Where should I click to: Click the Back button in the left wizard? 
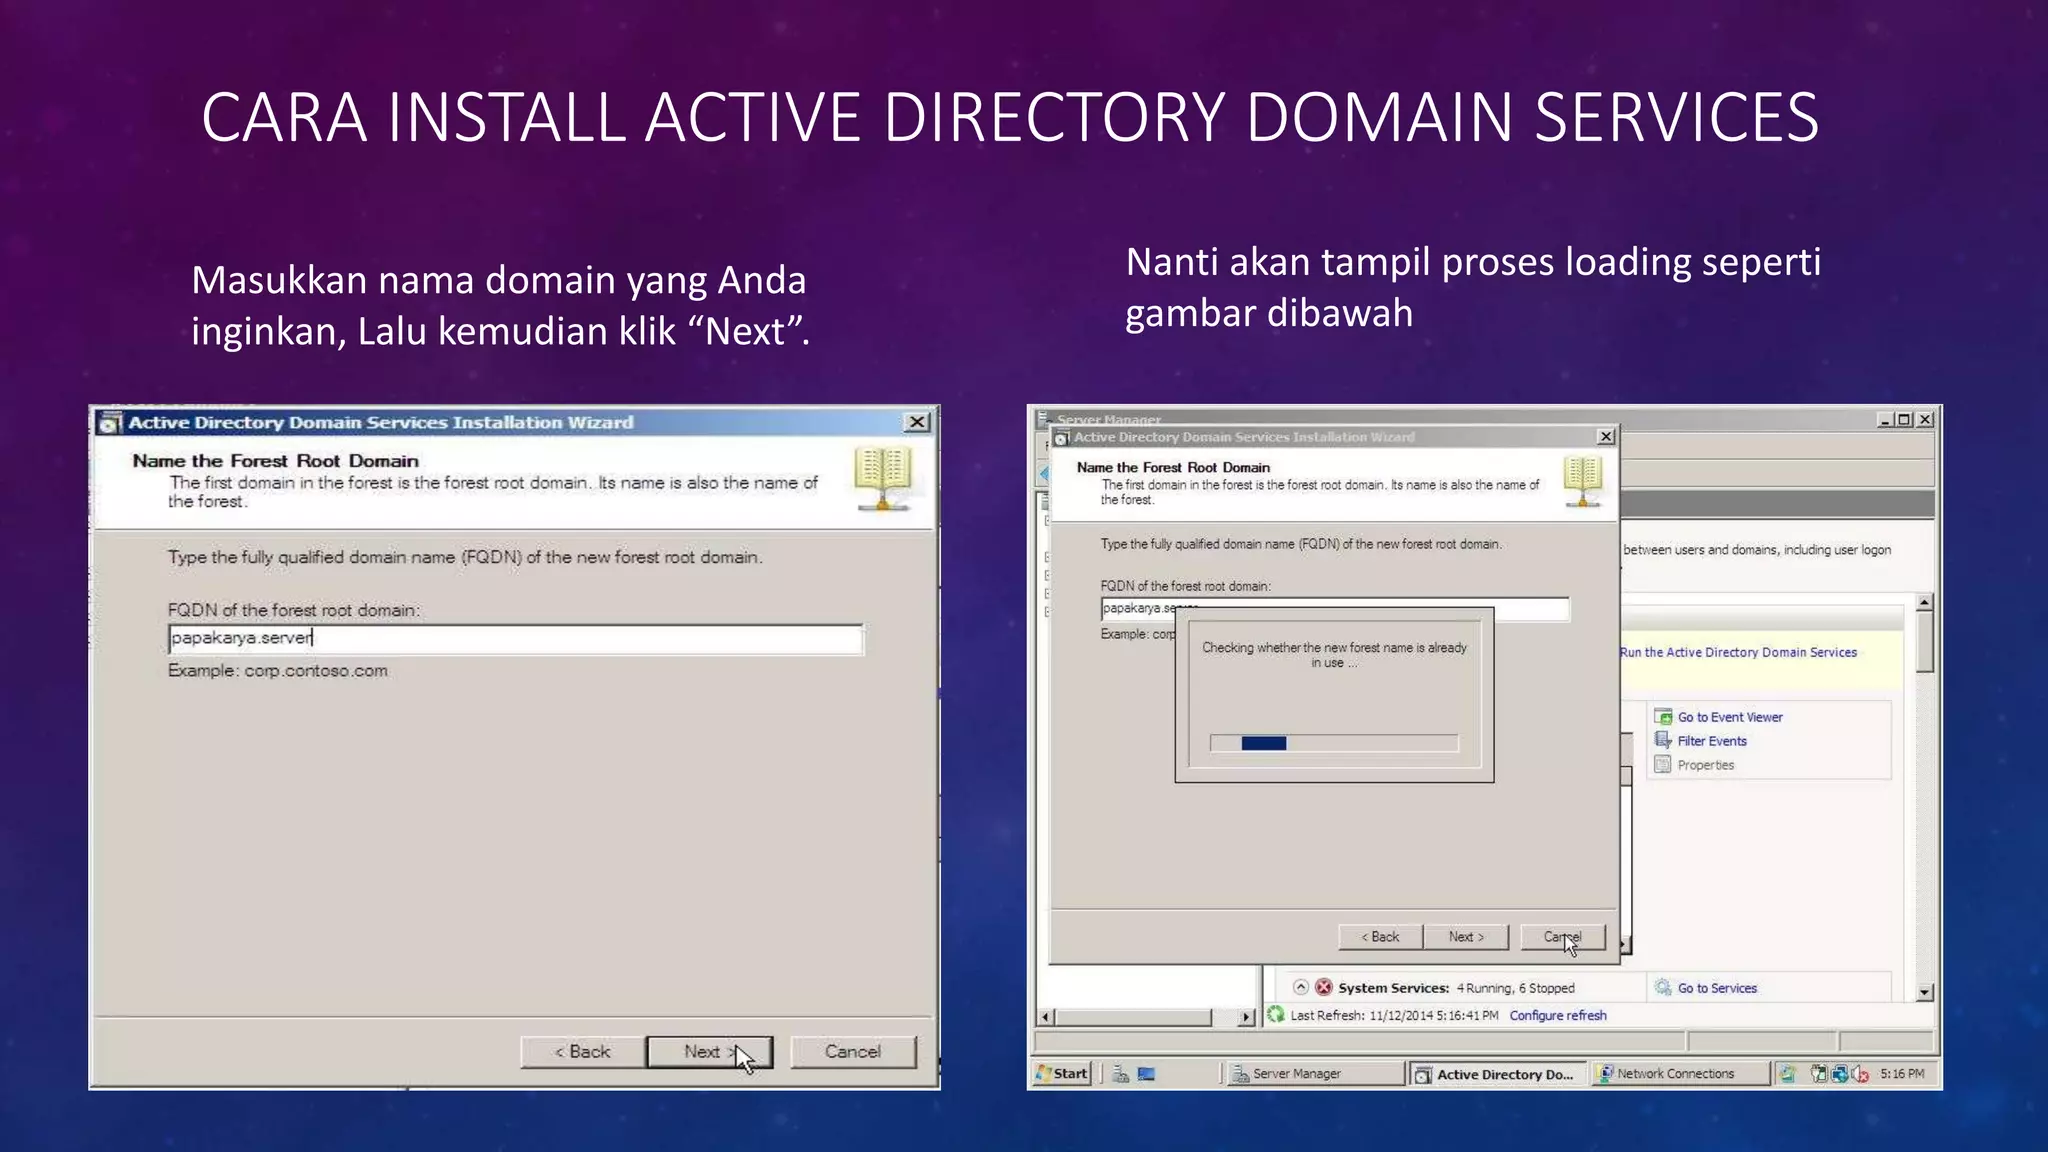click(583, 1052)
